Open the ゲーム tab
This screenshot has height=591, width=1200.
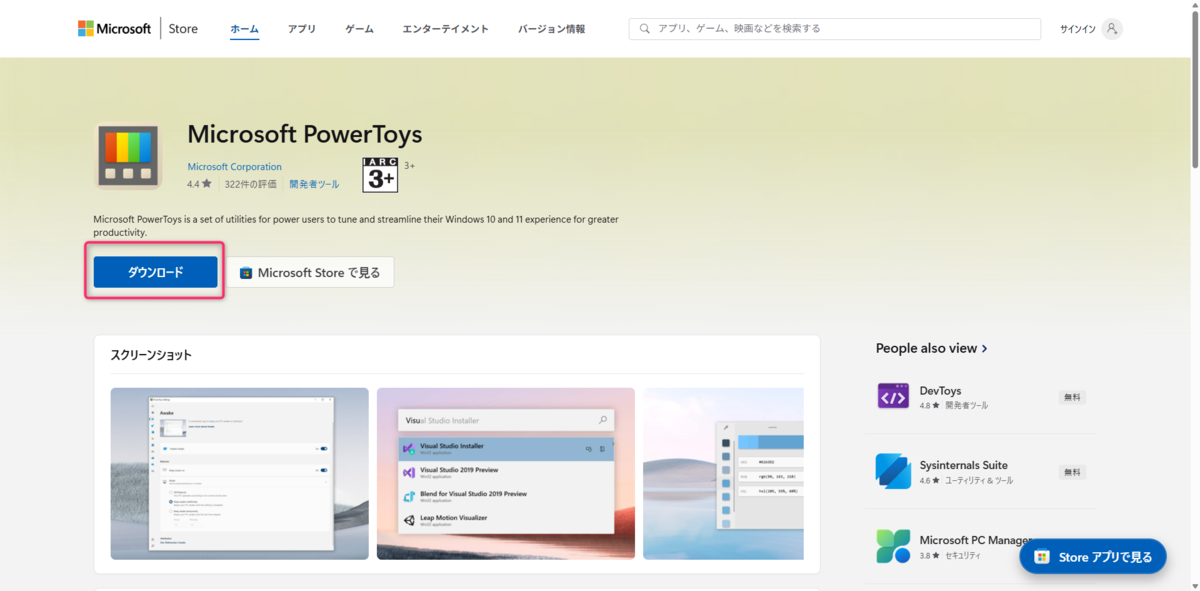360,29
